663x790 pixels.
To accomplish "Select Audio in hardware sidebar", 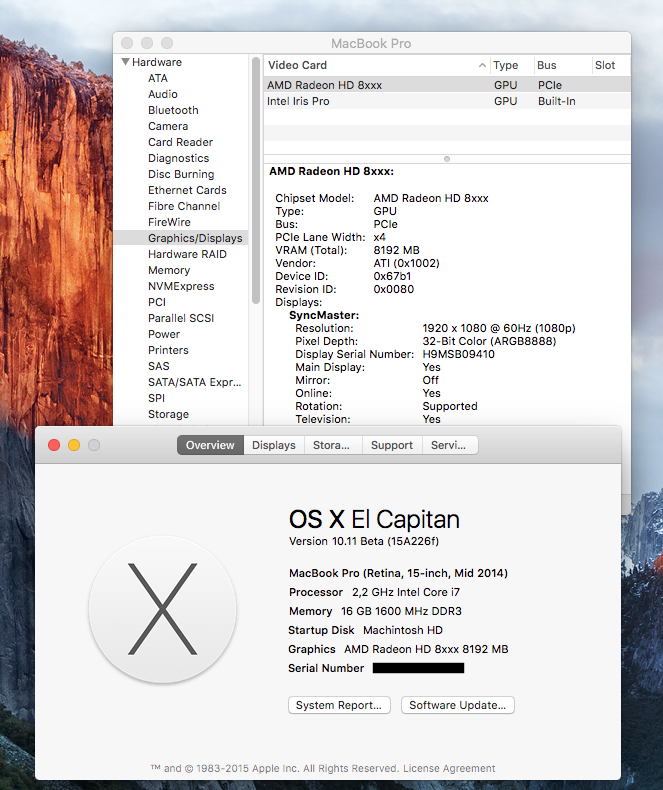I will click(163, 94).
